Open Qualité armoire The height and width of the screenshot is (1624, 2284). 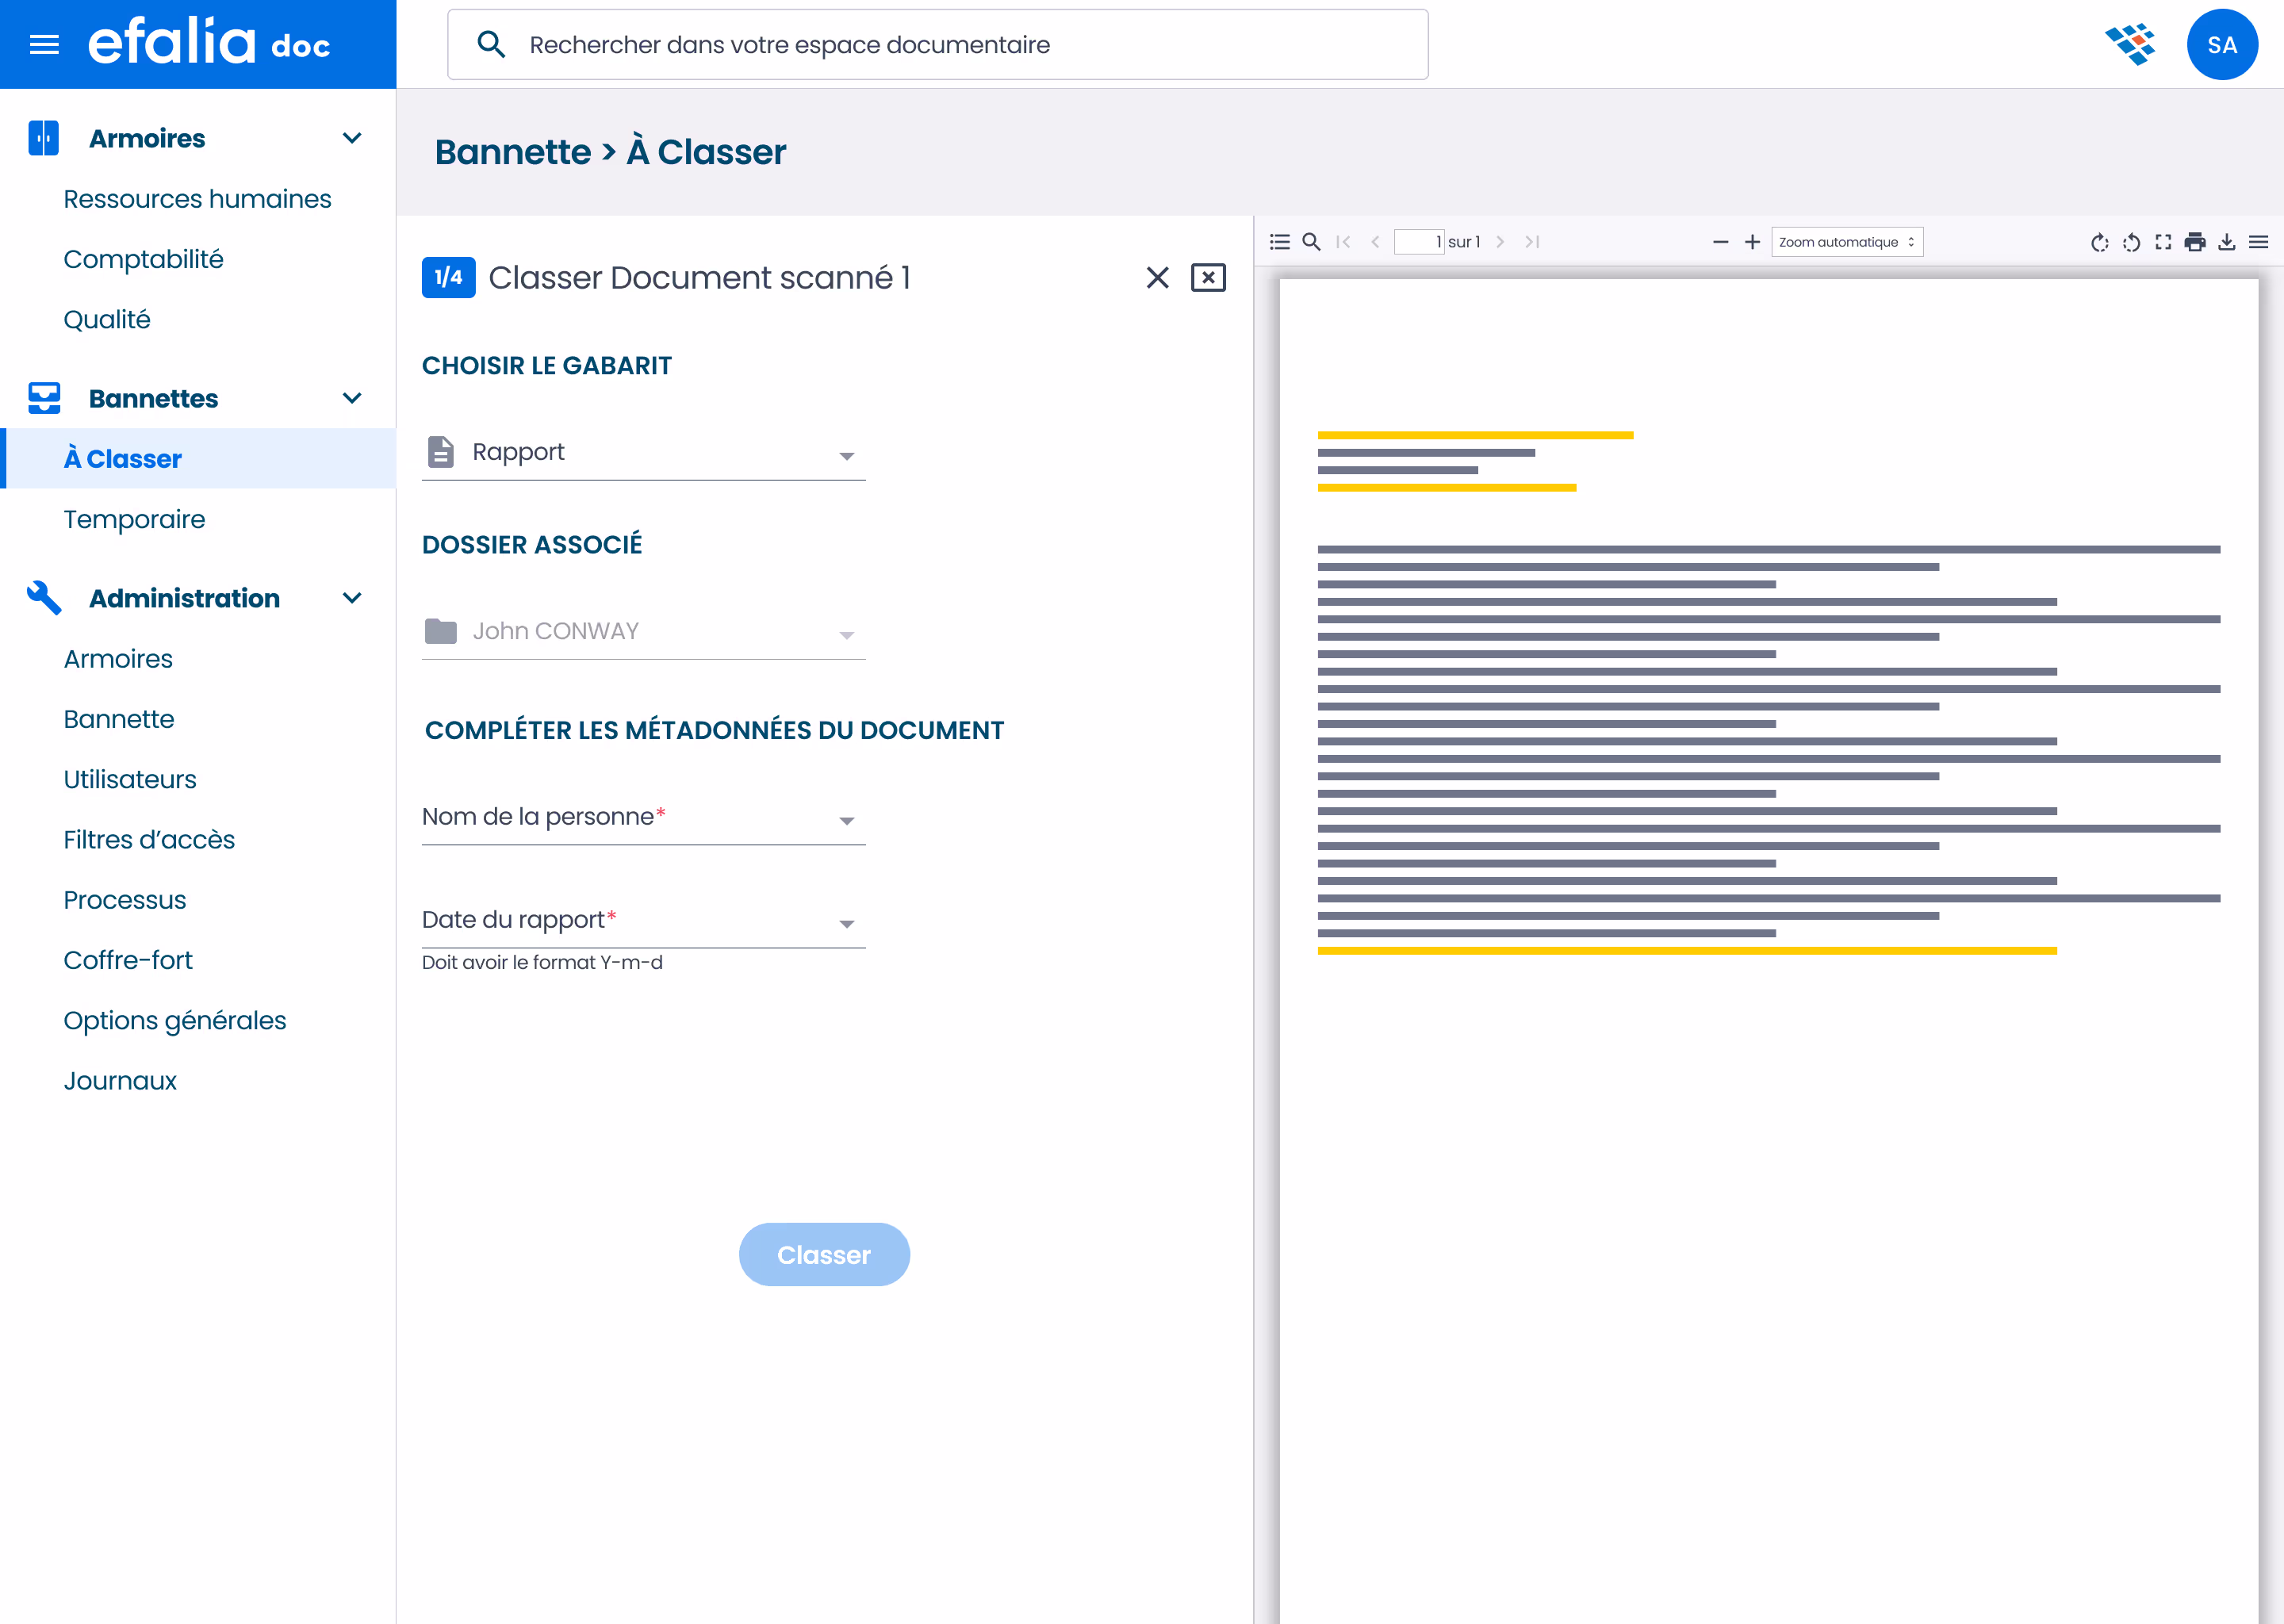pos(106,319)
